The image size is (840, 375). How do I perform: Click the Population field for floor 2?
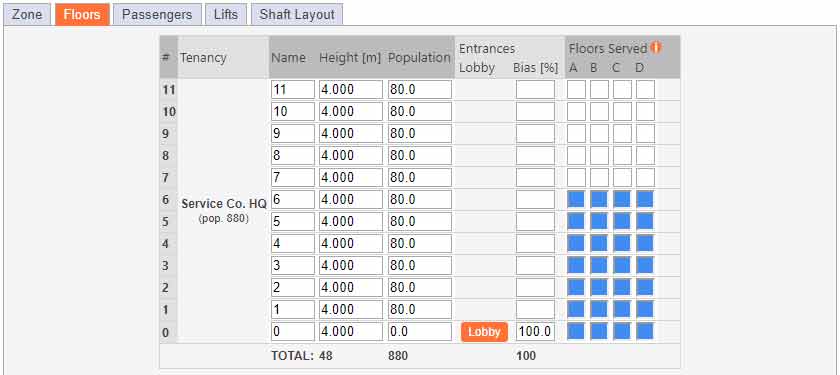(420, 287)
